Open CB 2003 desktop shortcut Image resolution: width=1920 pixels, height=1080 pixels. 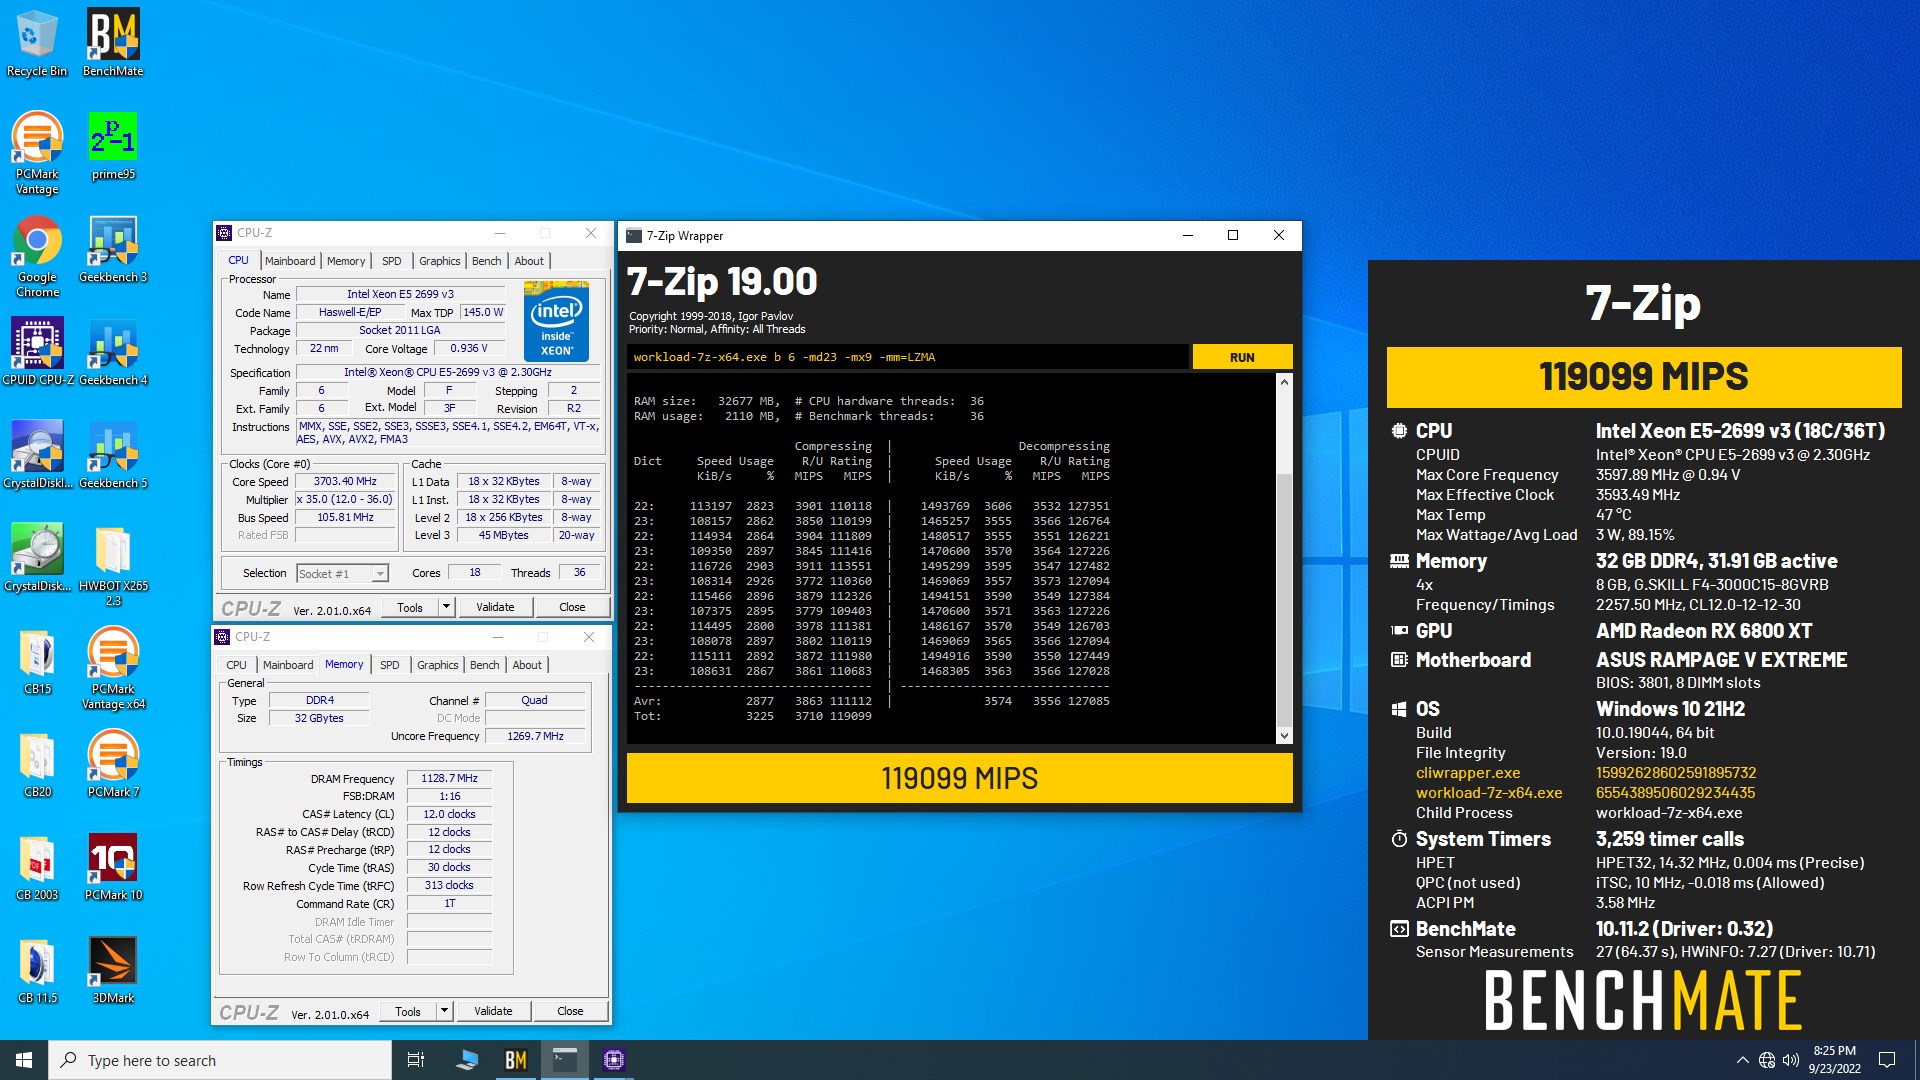point(37,867)
